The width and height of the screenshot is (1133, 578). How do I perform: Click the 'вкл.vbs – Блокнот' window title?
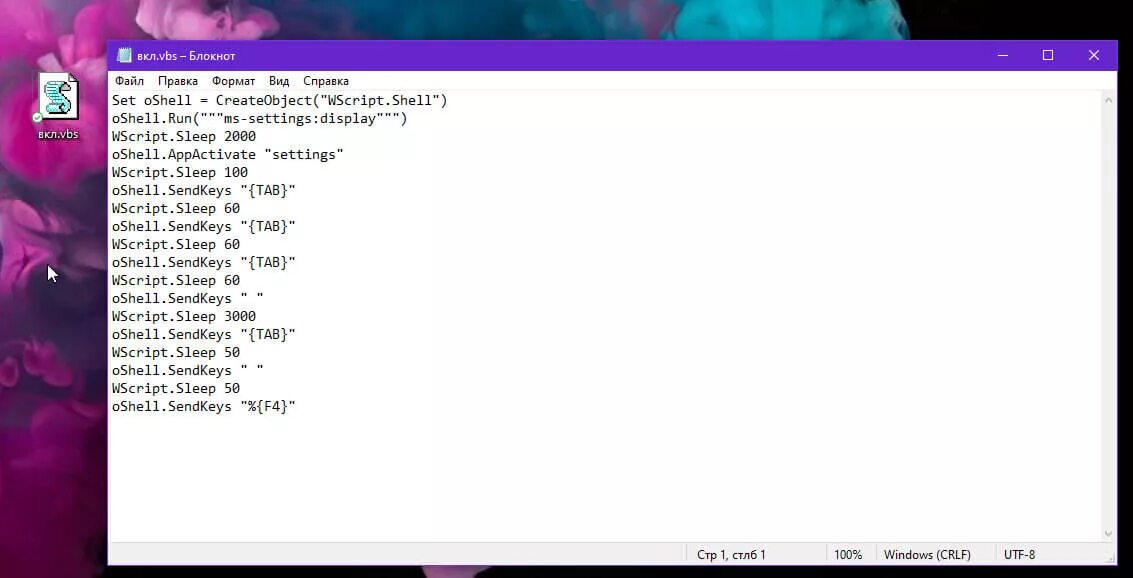pyautogui.click(x=186, y=56)
